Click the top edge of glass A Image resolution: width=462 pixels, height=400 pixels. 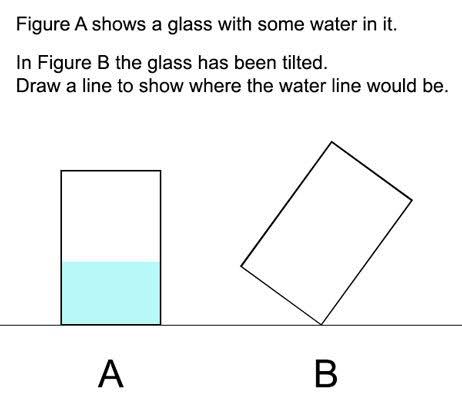pos(111,171)
